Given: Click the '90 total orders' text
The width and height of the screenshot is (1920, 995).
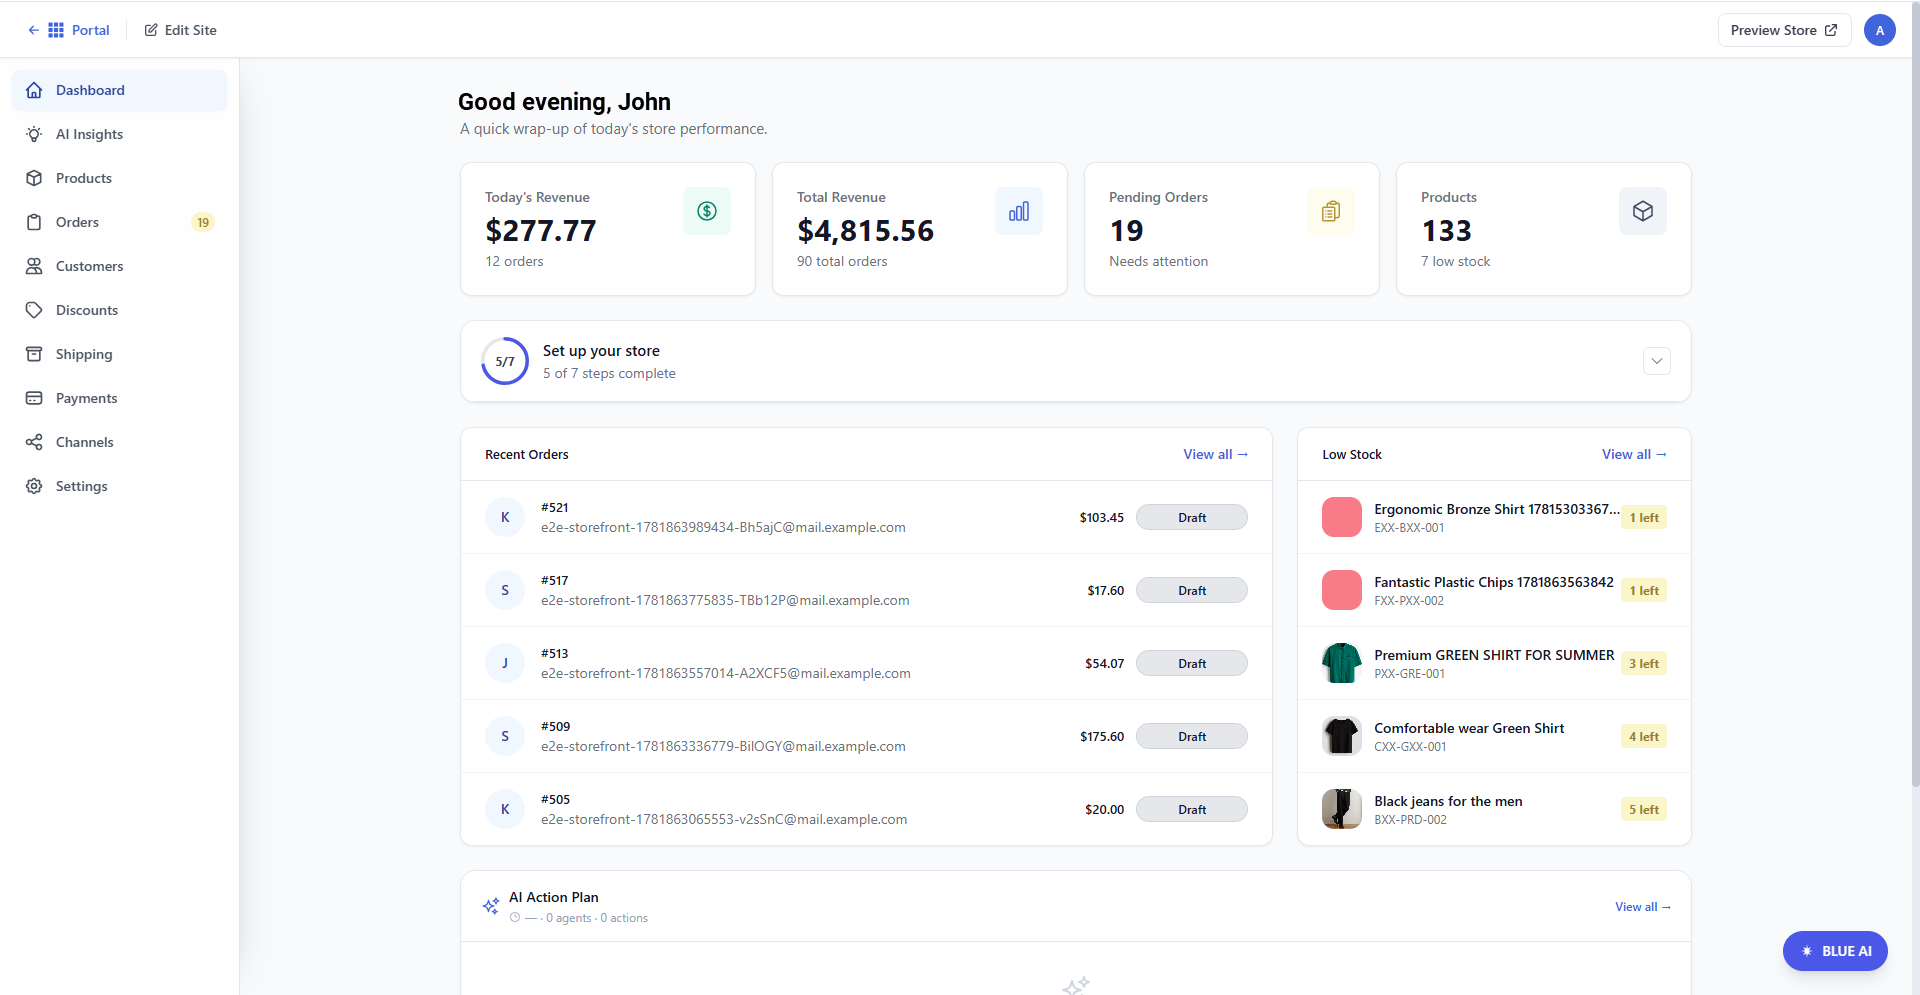Looking at the screenshot, I should coord(842,261).
